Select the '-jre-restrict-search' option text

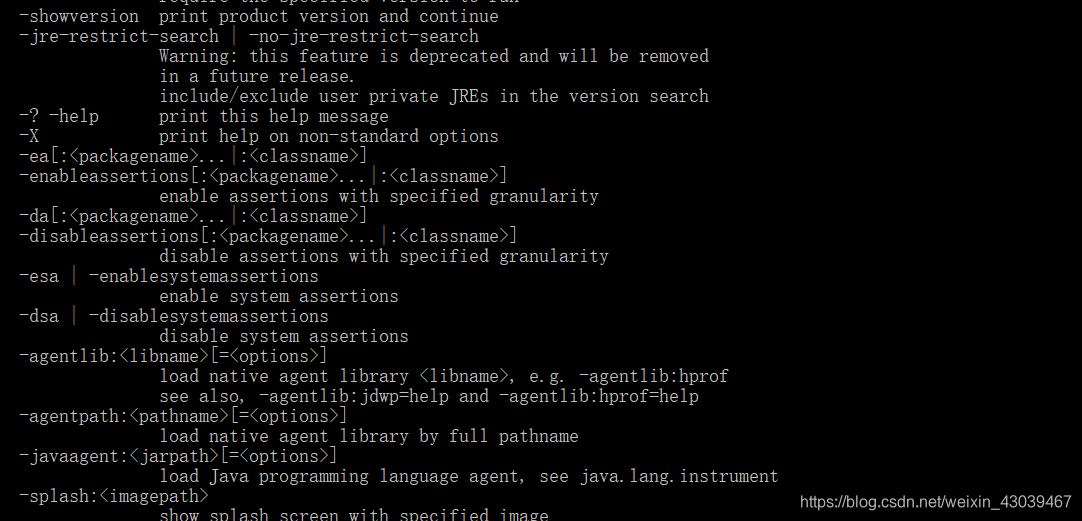click(119, 36)
